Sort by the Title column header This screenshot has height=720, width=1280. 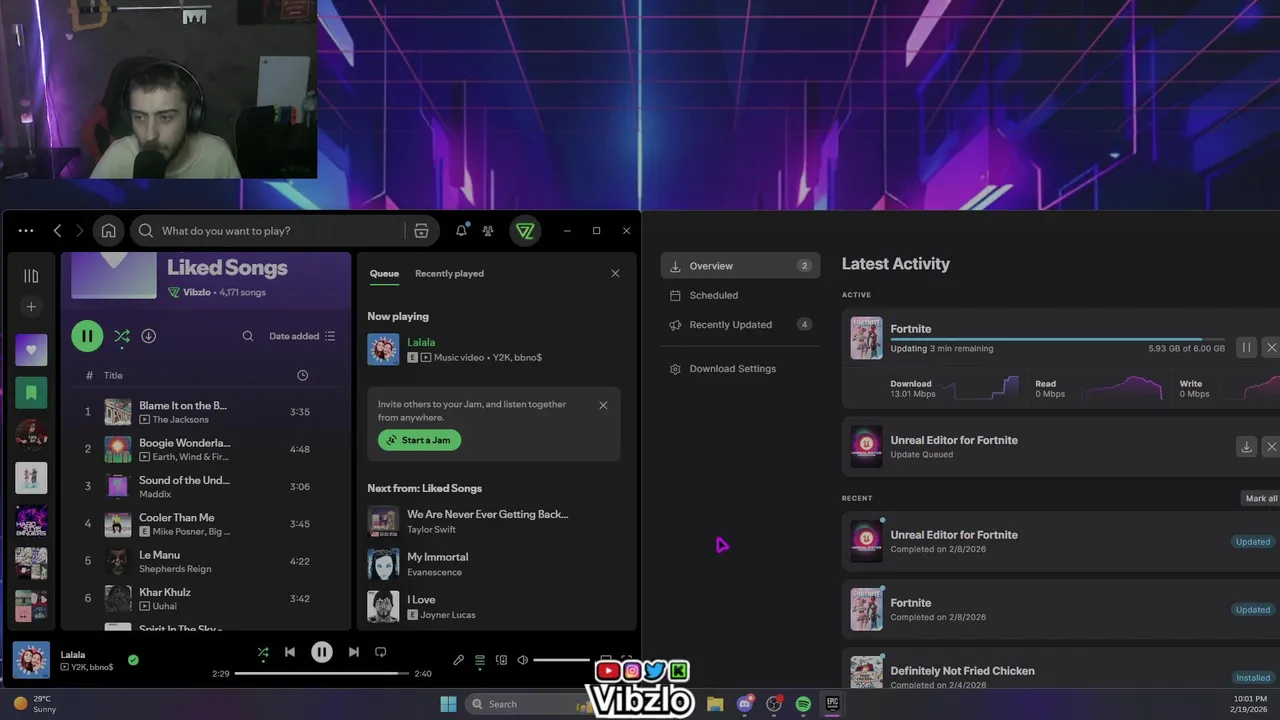point(113,375)
